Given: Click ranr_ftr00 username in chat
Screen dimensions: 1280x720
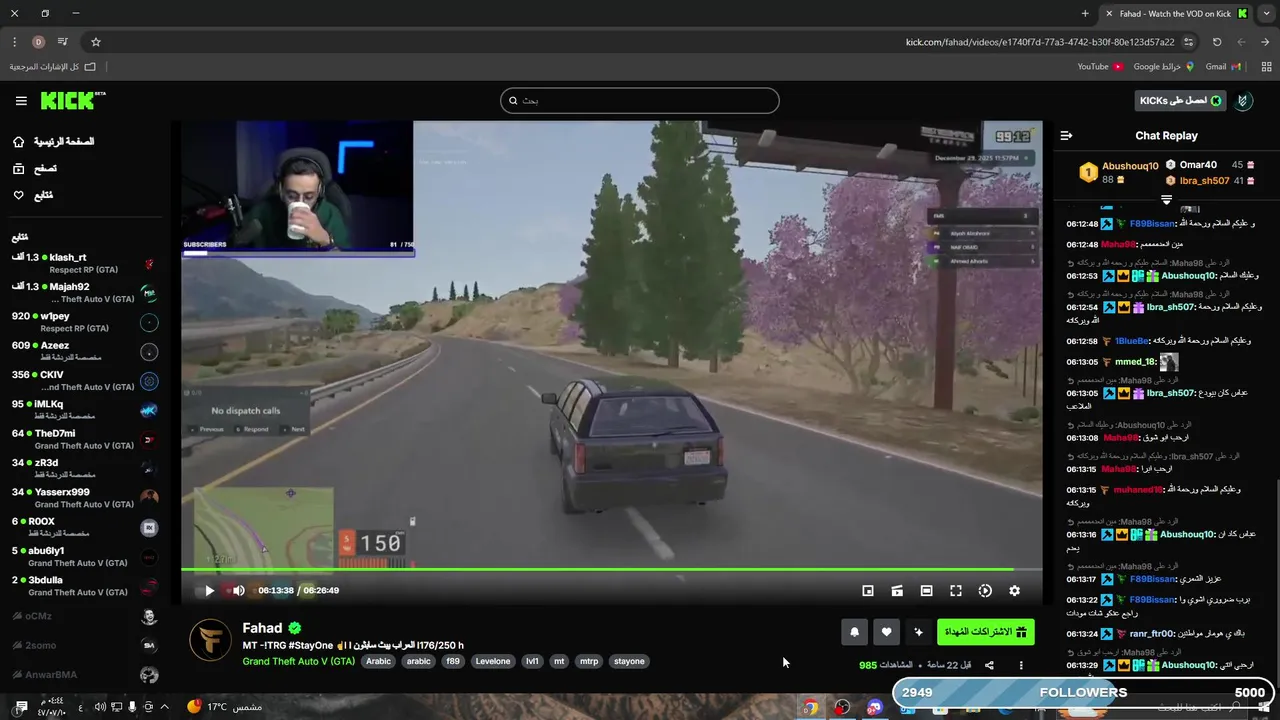Looking at the screenshot, I should coord(1153,634).
